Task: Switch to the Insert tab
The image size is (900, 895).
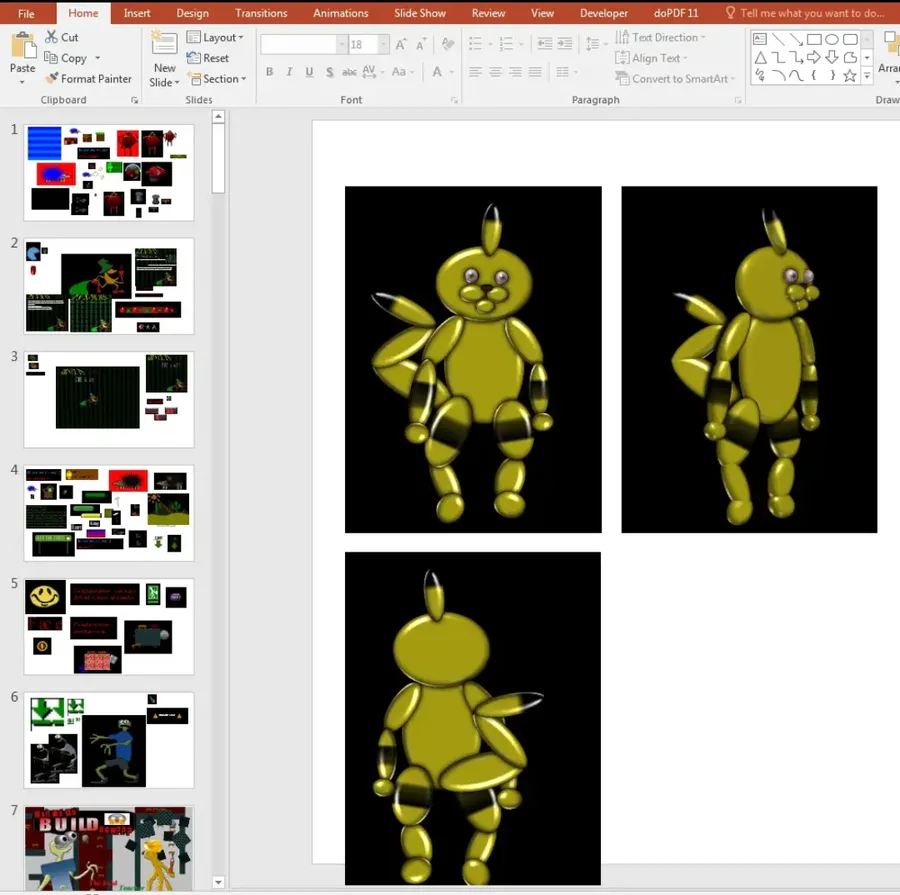Action: pos(137,13)
